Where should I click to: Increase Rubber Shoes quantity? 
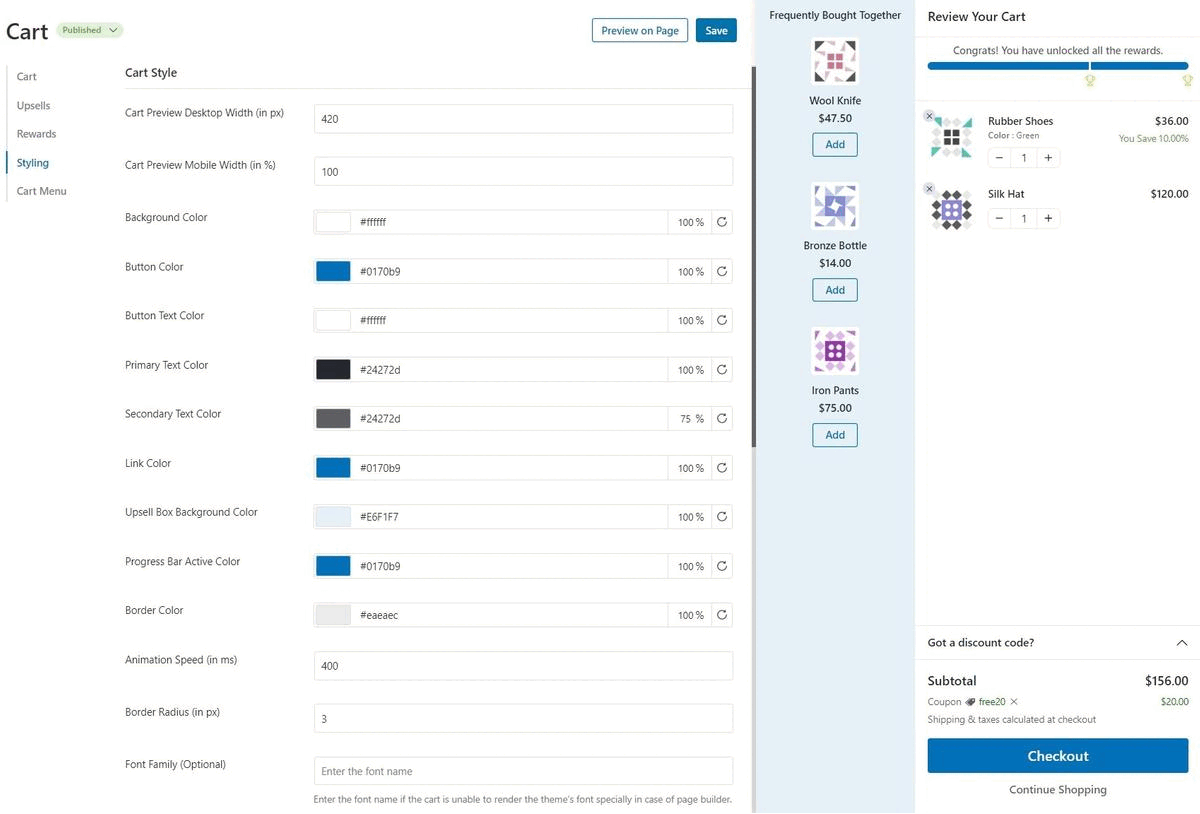(x=1048, y=158)
